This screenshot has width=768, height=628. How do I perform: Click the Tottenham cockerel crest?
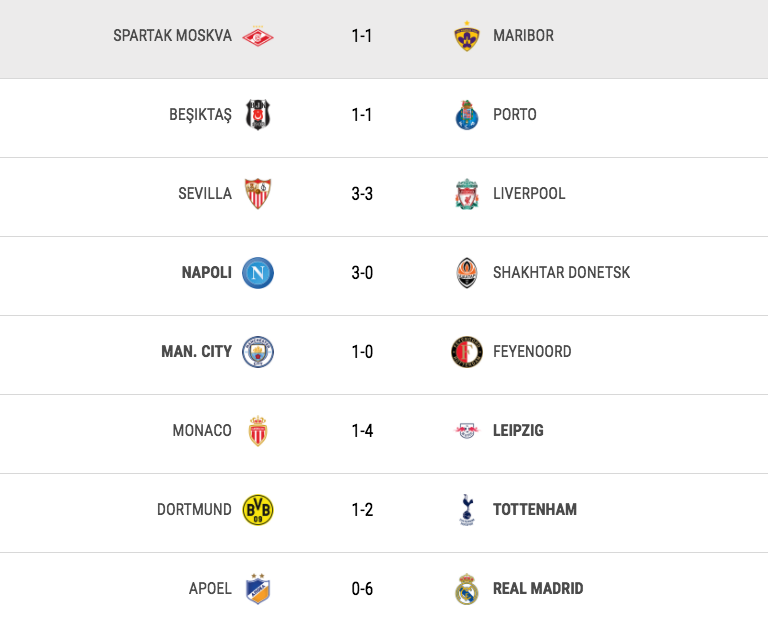[467, 509]
